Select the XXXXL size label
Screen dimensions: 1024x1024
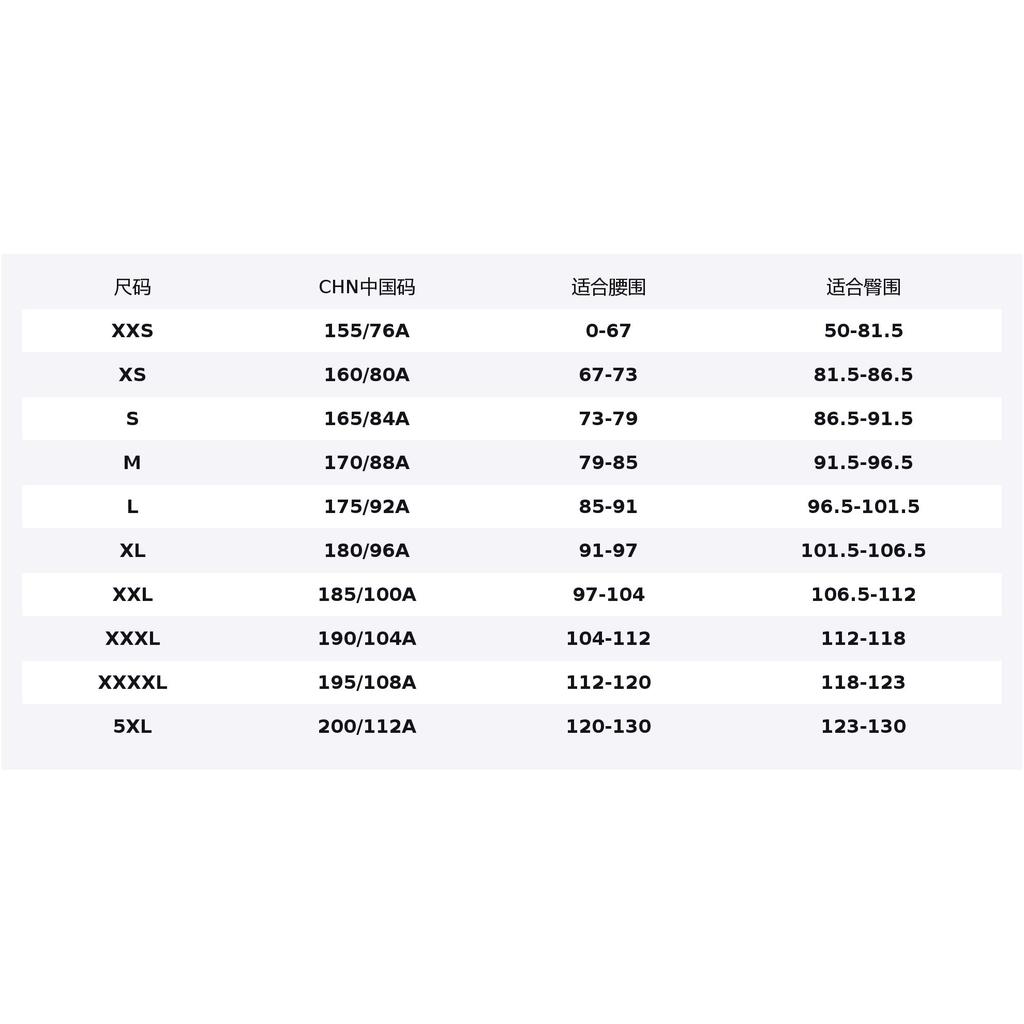(132, 682)
